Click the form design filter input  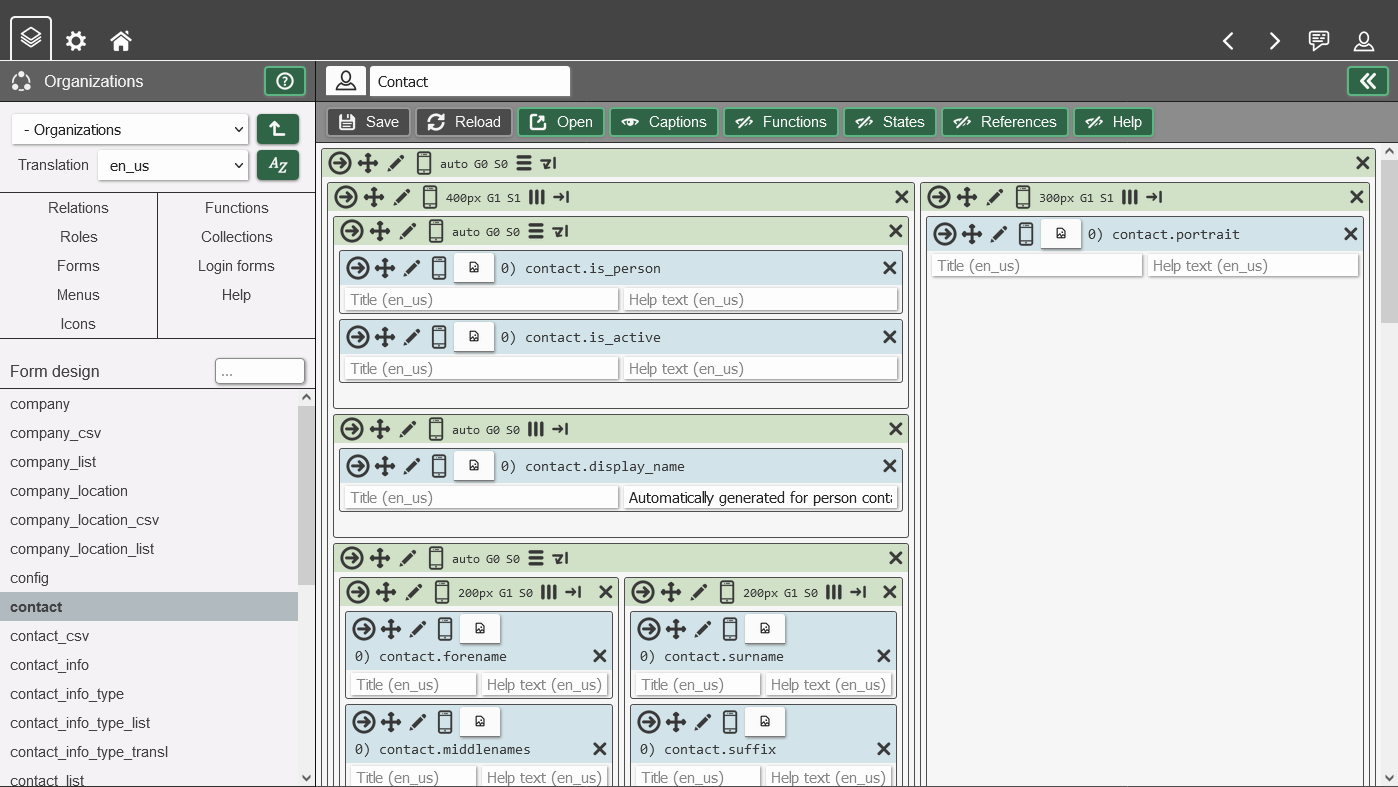tap(260, 371)
